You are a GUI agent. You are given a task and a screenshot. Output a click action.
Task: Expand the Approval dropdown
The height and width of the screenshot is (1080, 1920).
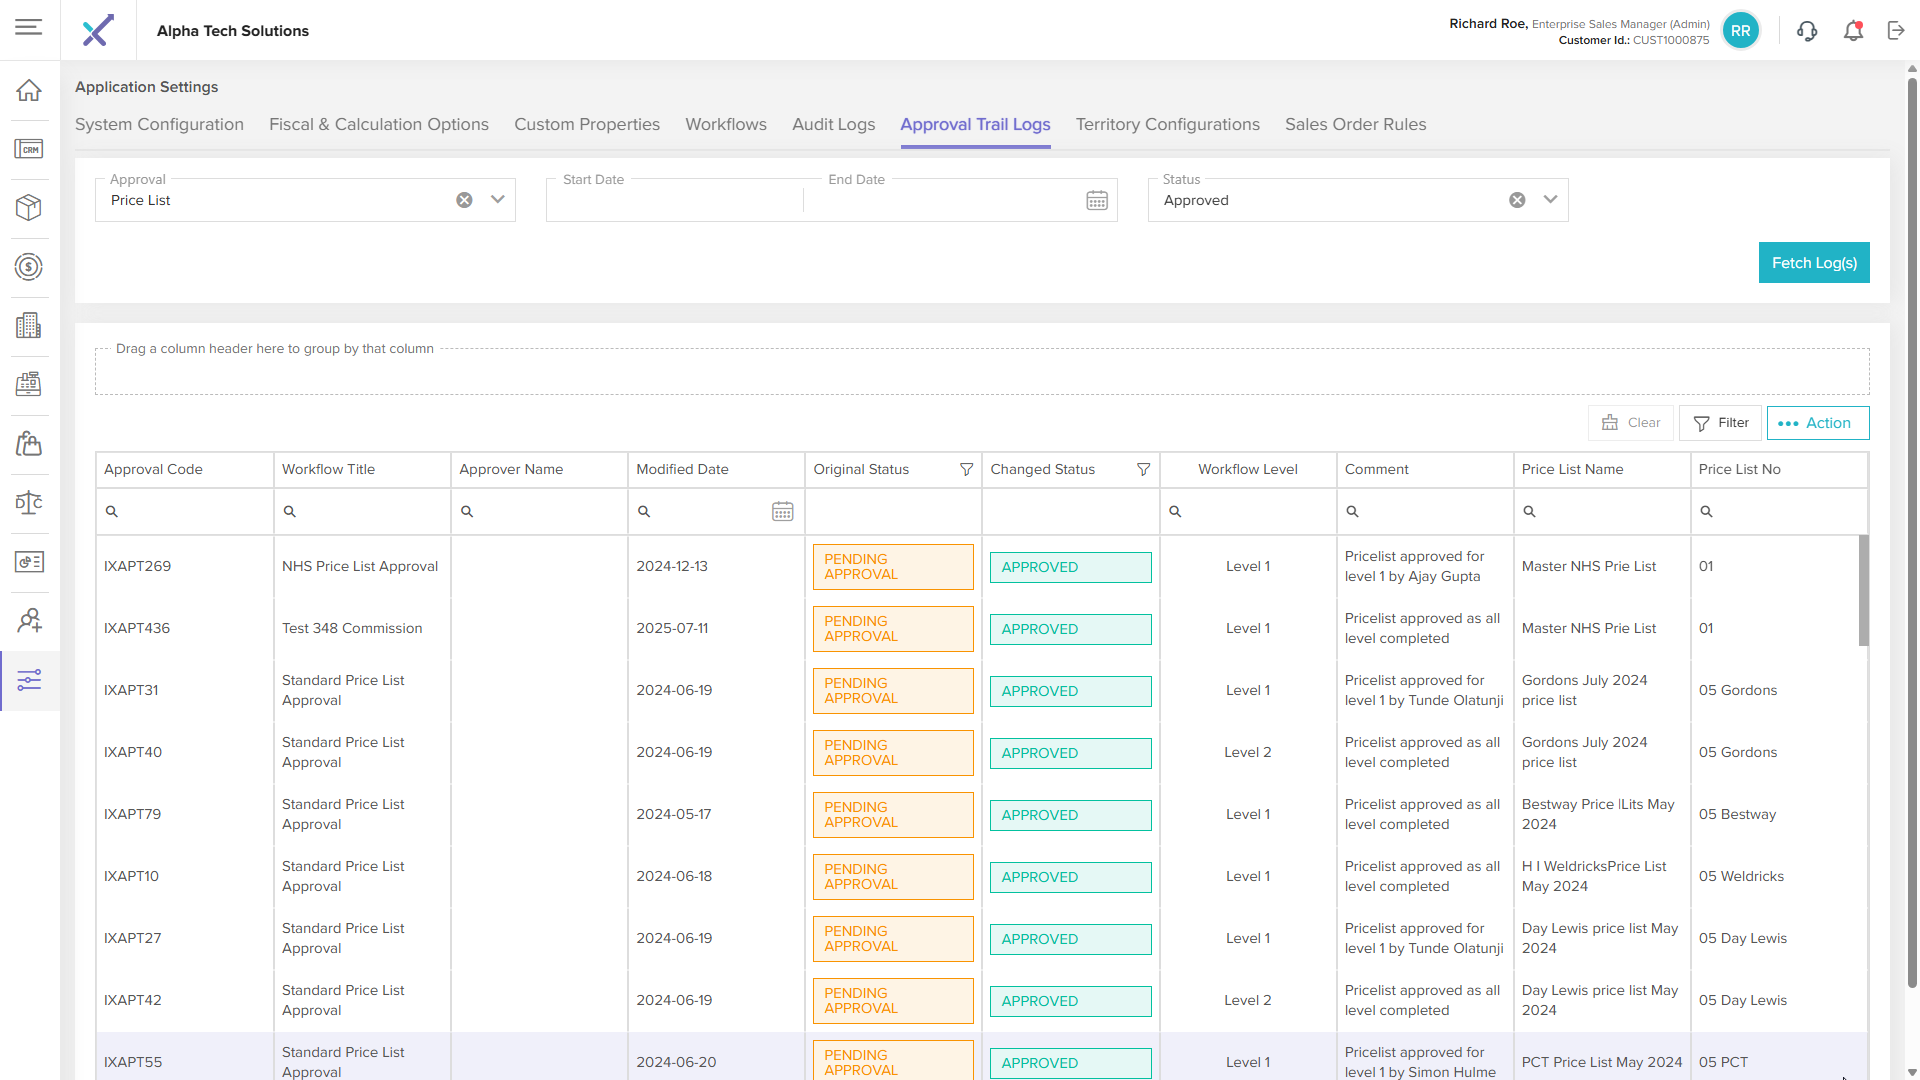pos(498,200)
